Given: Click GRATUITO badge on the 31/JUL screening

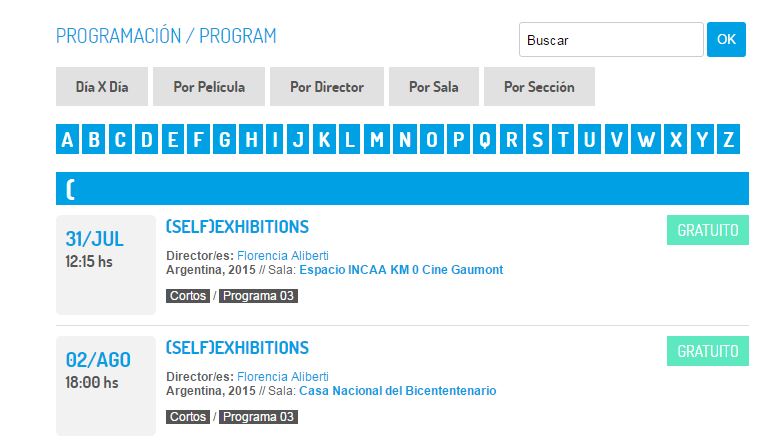Looking at the screenshot, I should tap(707, 230).
